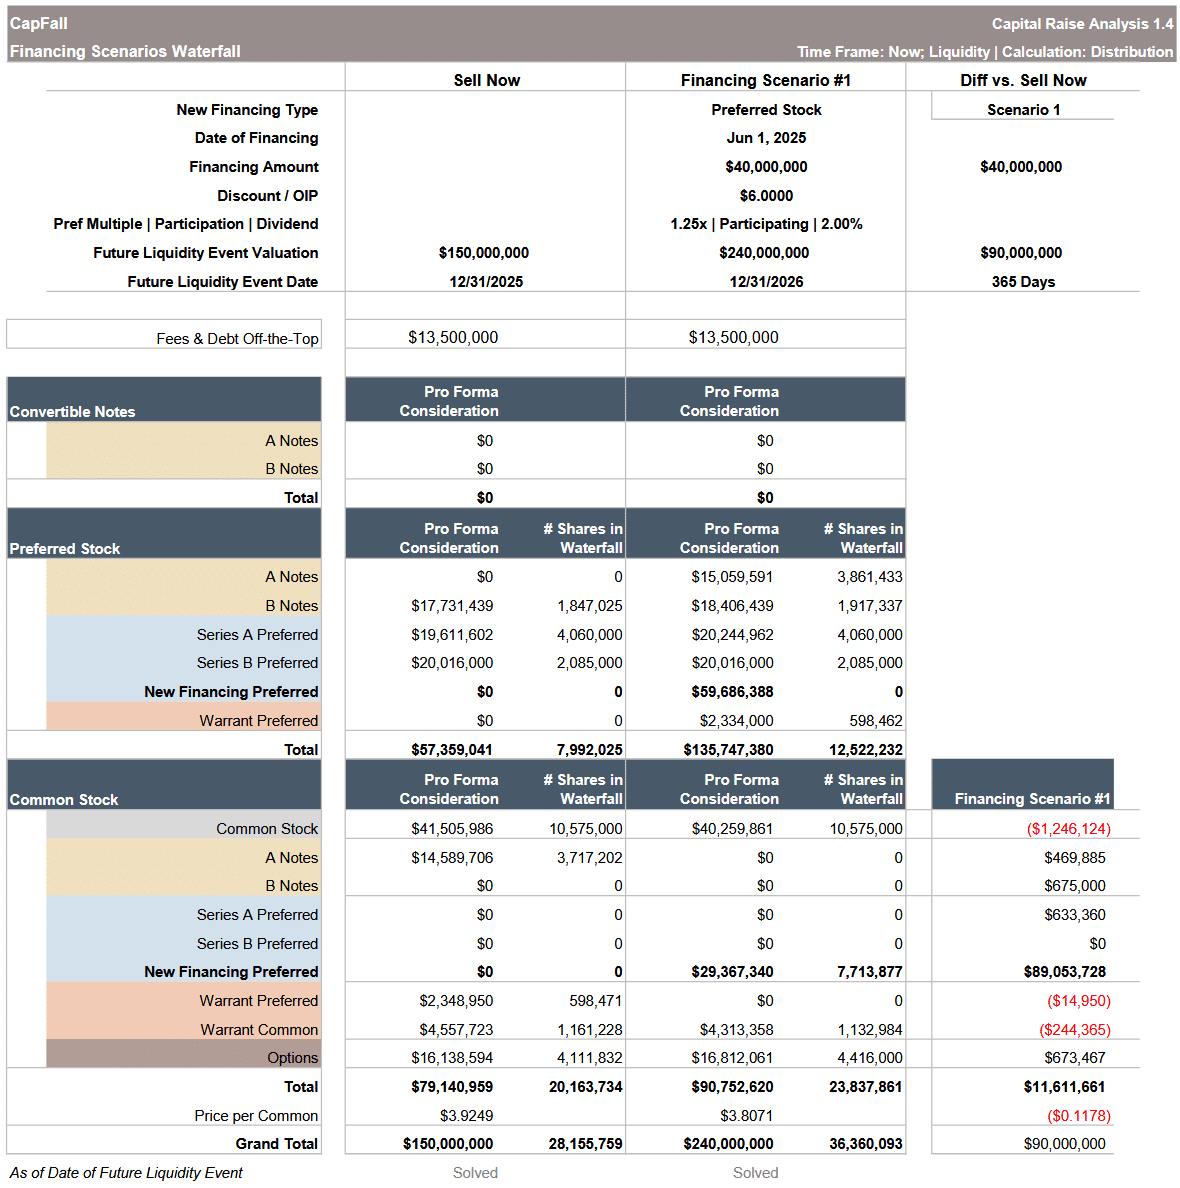Click Series A Preferred value $19,611,602

tap(452, 635)
